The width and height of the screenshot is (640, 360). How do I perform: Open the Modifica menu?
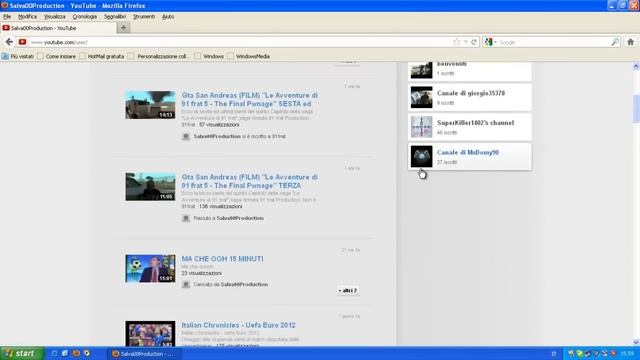(27, 17)
